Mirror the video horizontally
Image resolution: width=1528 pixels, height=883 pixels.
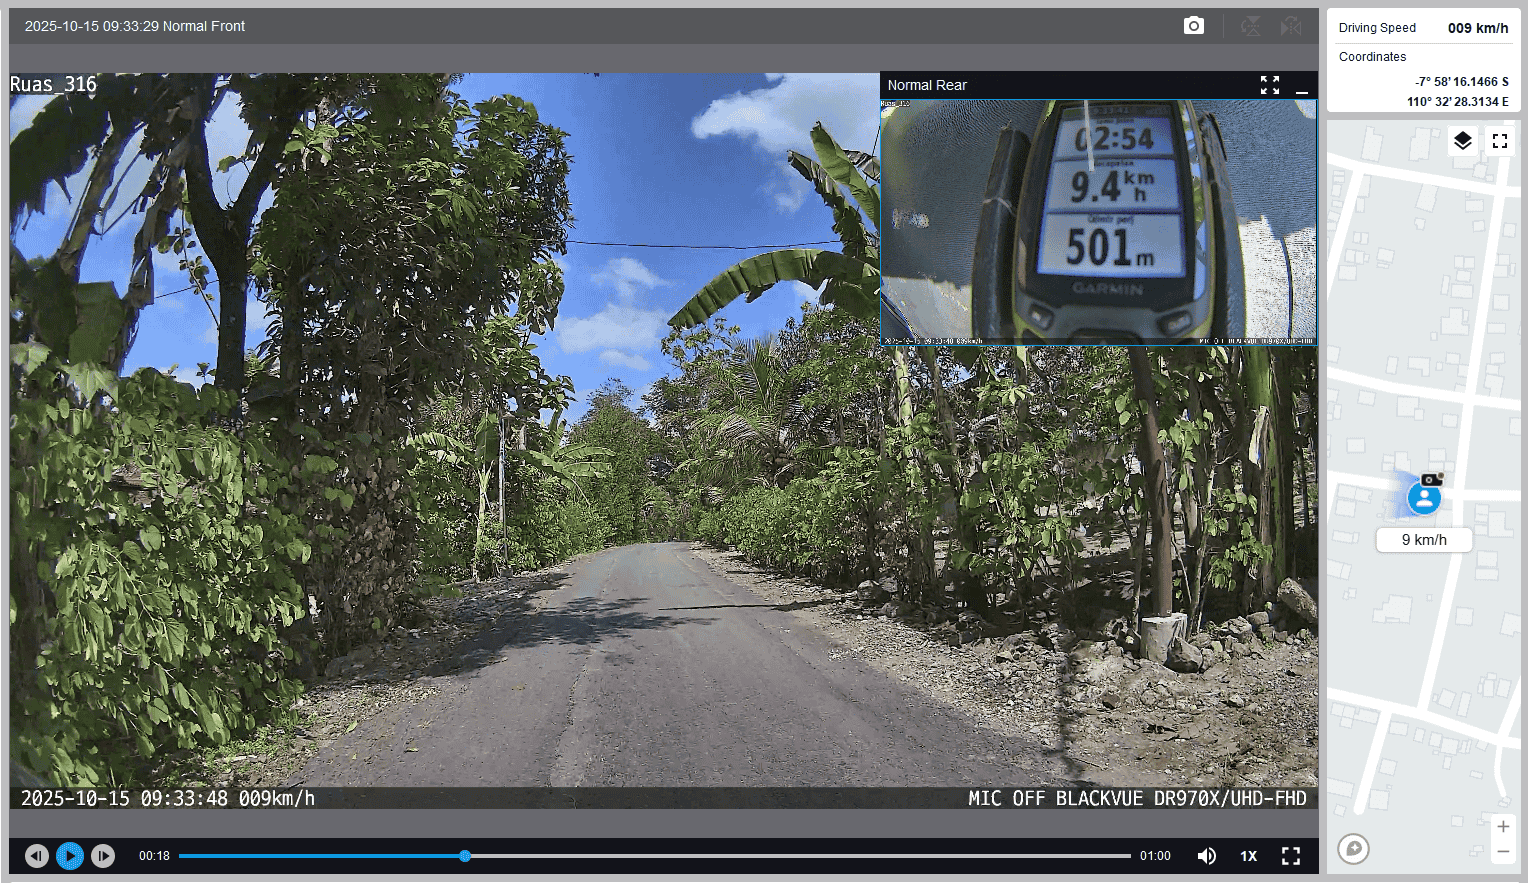[1291, 26]
